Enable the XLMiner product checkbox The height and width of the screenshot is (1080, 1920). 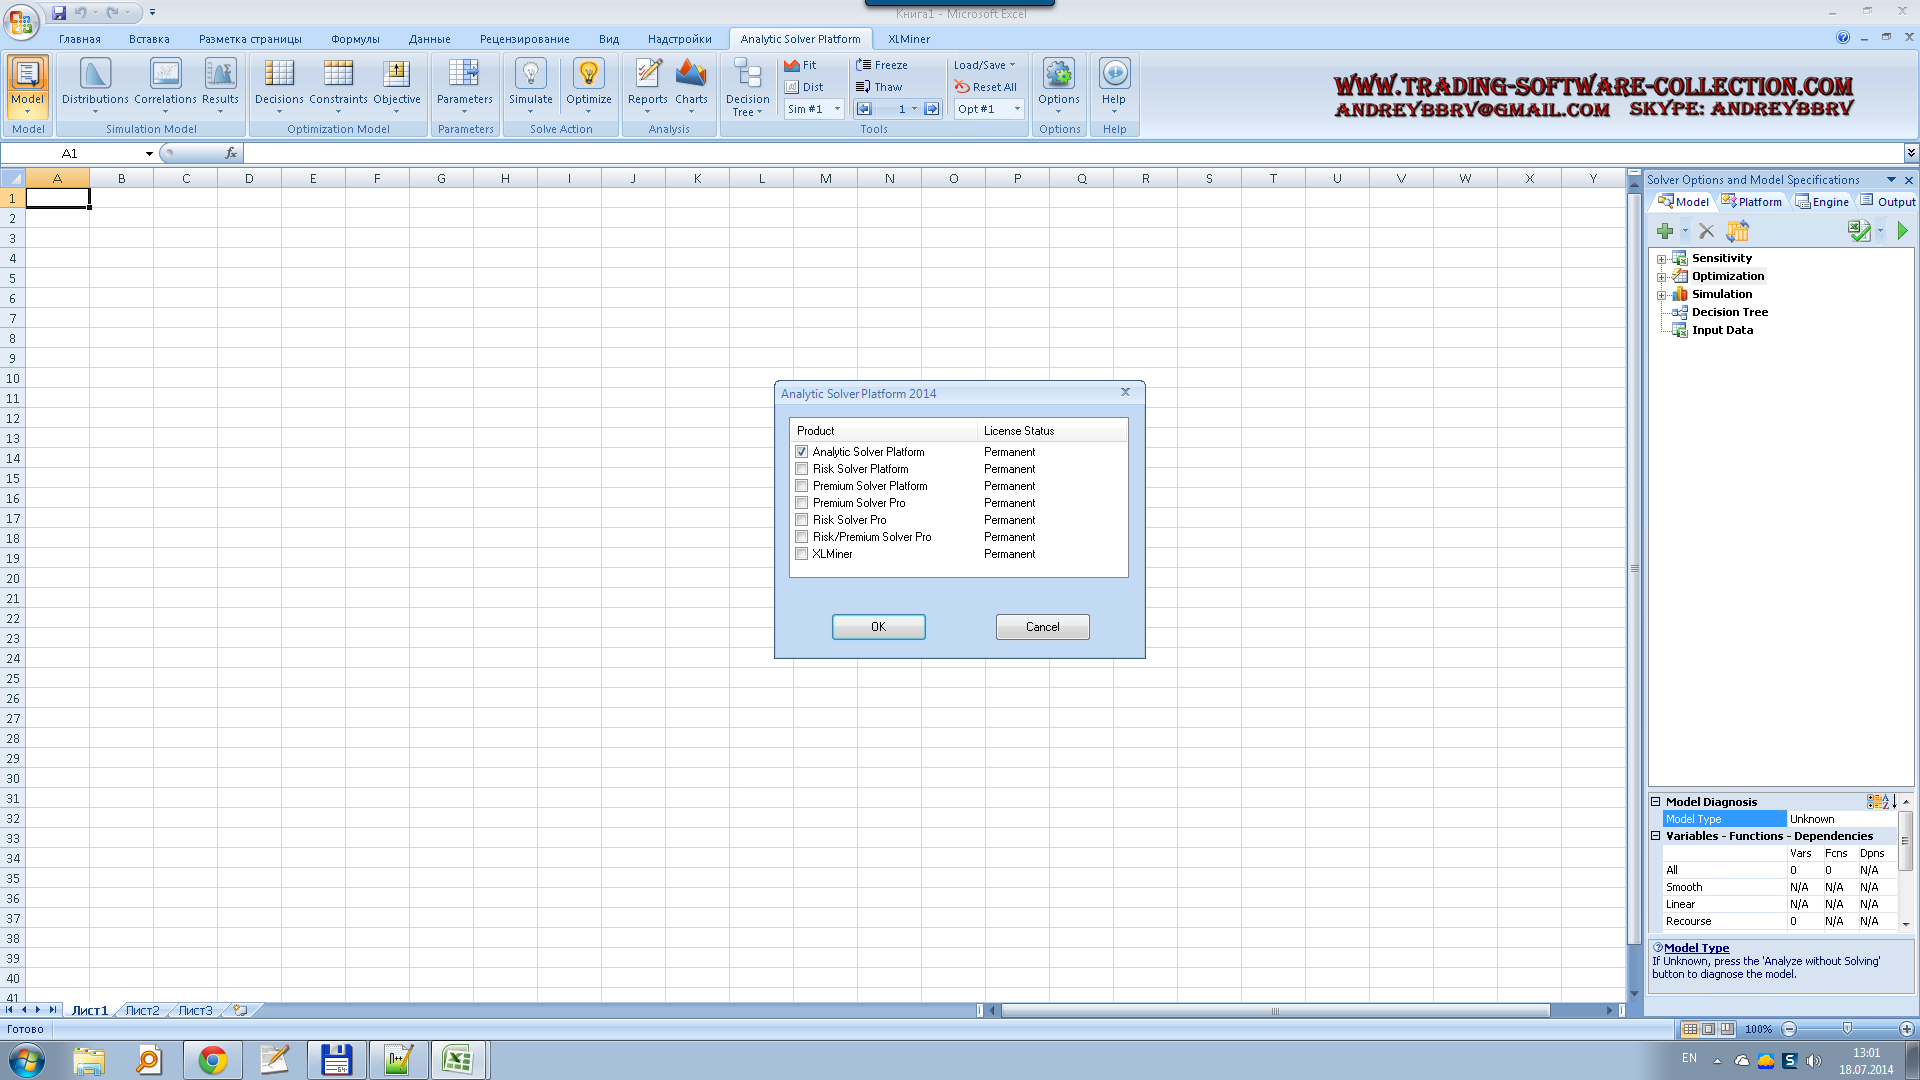point(802,554)
